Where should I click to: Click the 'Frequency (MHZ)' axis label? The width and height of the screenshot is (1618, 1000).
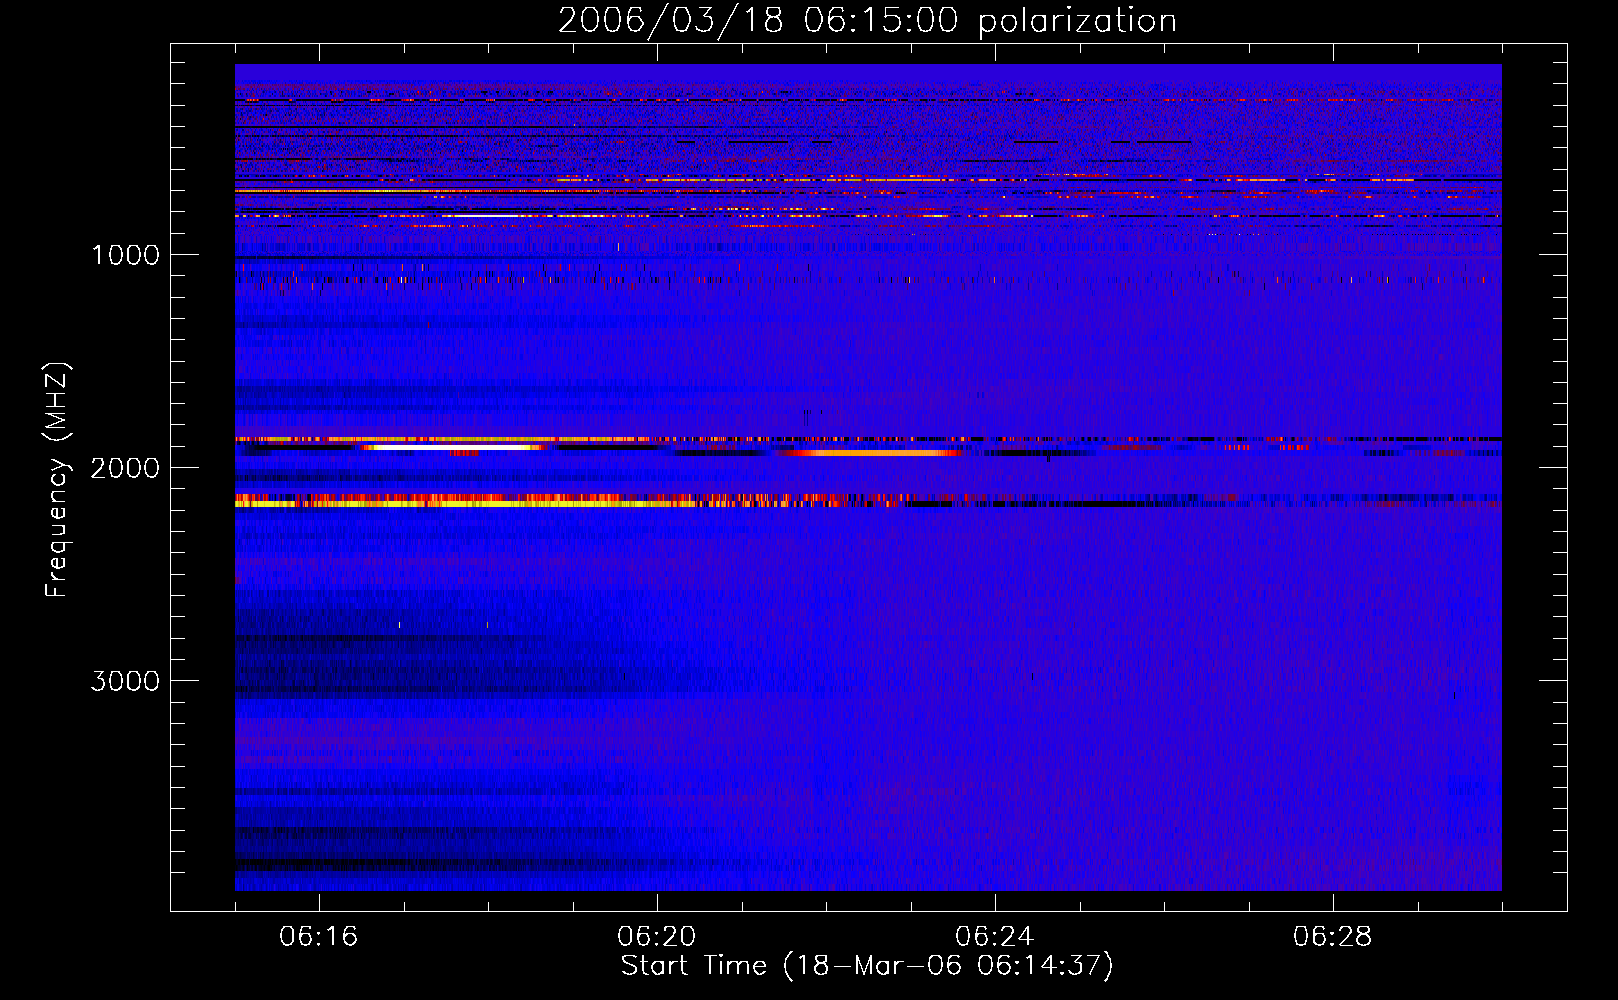click(x=57, y=480)
